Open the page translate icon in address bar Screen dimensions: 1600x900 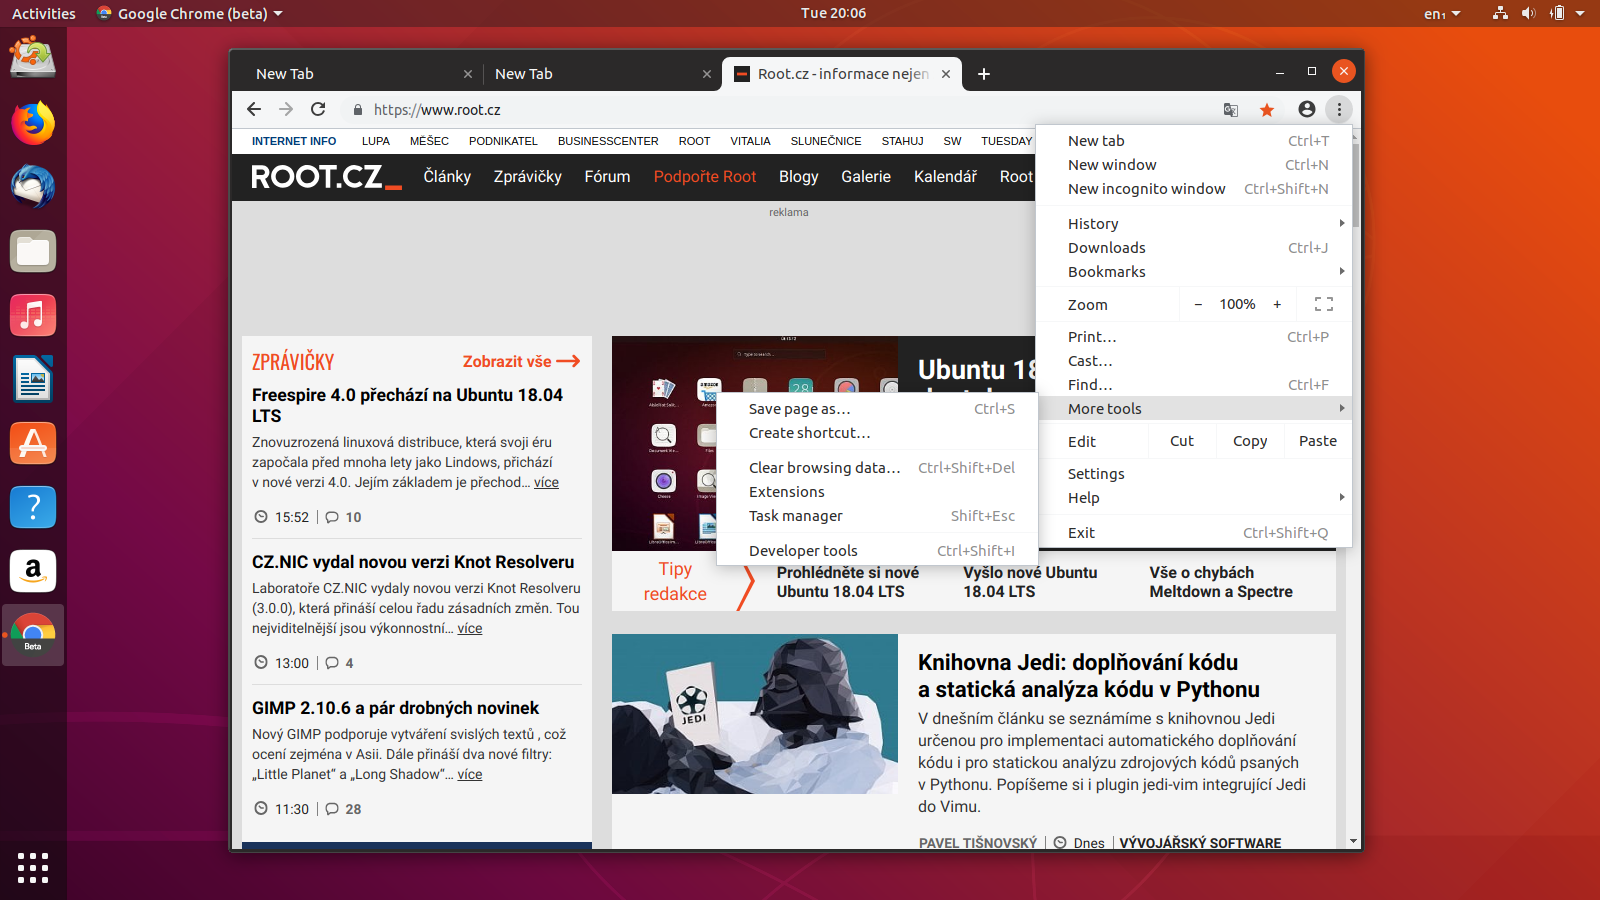coord(1230,110)
